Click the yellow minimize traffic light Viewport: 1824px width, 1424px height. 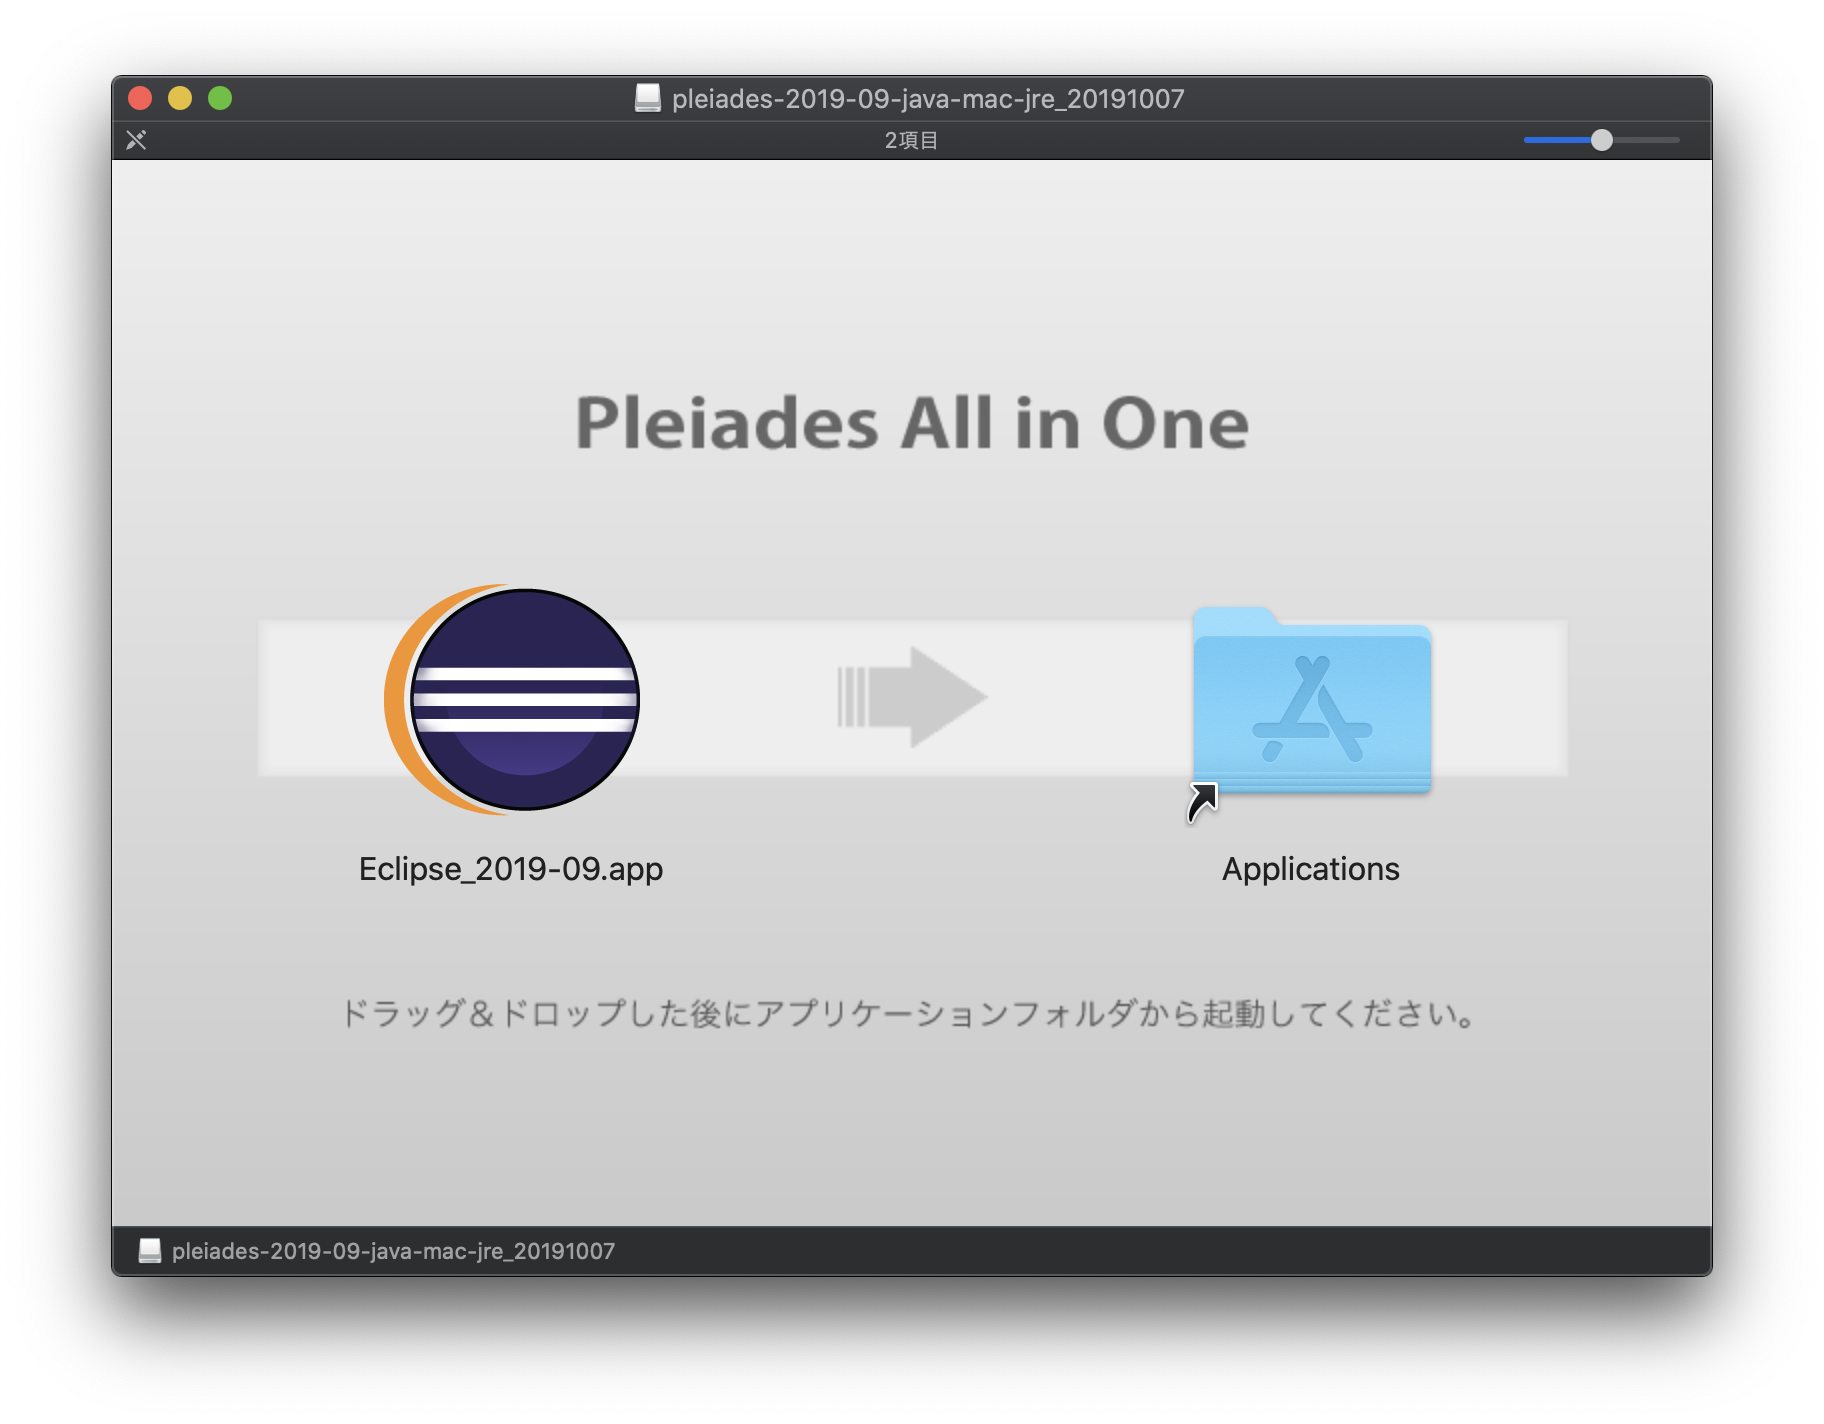click(181, 98)
